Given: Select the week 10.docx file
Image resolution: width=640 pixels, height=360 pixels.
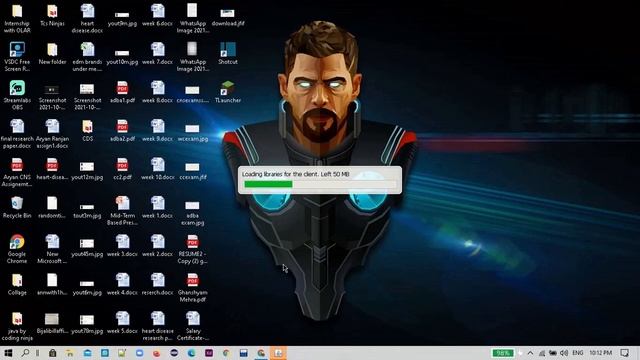Looking at the screenshot, I should (x=158, y=169).
